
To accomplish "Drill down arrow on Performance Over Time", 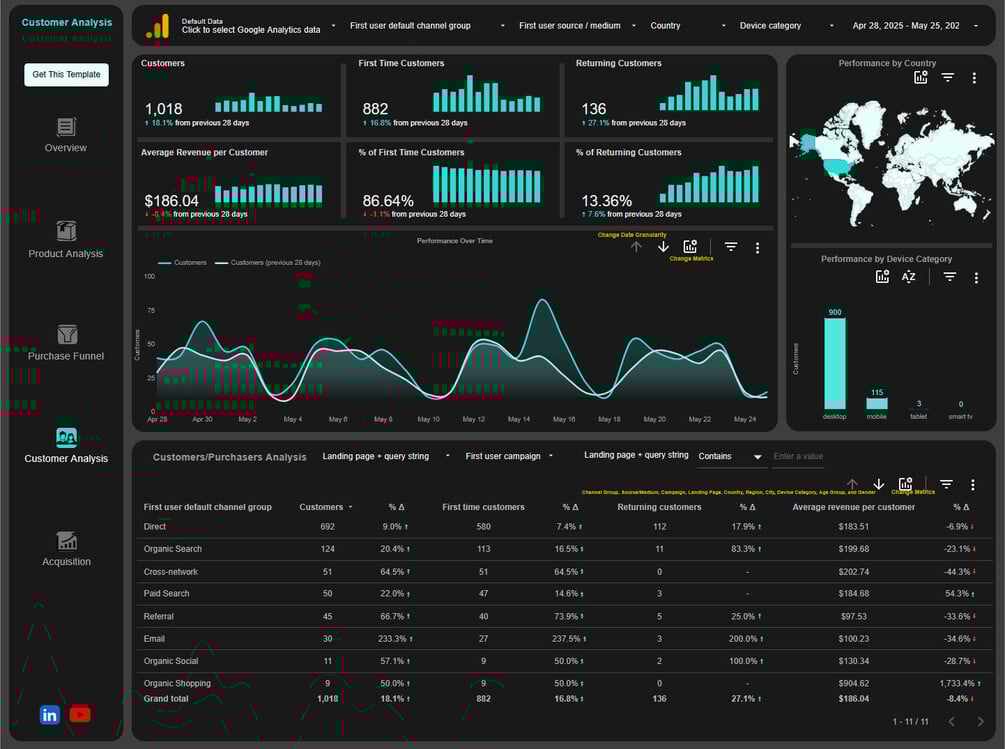I will pos(663,247).
